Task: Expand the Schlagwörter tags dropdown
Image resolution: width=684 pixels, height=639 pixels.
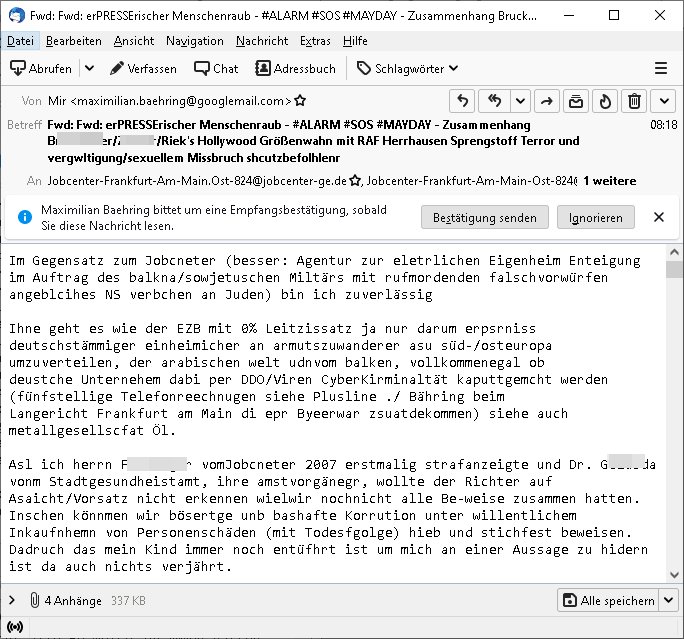Action: click(x=407, y=68)
